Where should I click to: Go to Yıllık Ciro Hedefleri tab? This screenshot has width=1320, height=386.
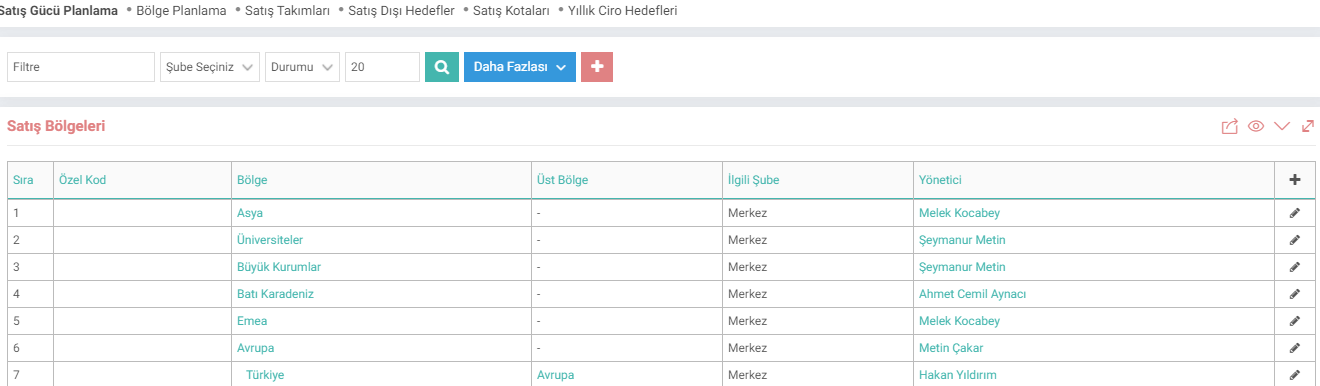(x=623, y=11)
